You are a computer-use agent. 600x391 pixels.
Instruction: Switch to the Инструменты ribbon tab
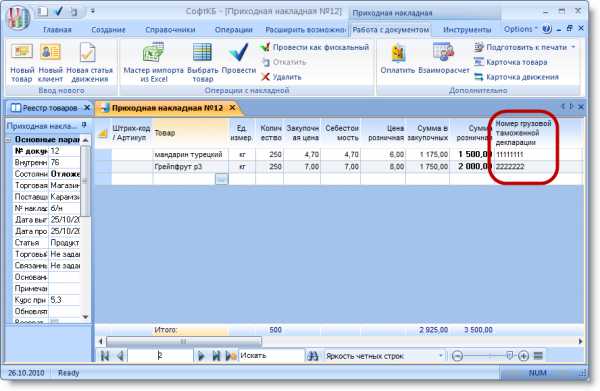coord(467,30)
